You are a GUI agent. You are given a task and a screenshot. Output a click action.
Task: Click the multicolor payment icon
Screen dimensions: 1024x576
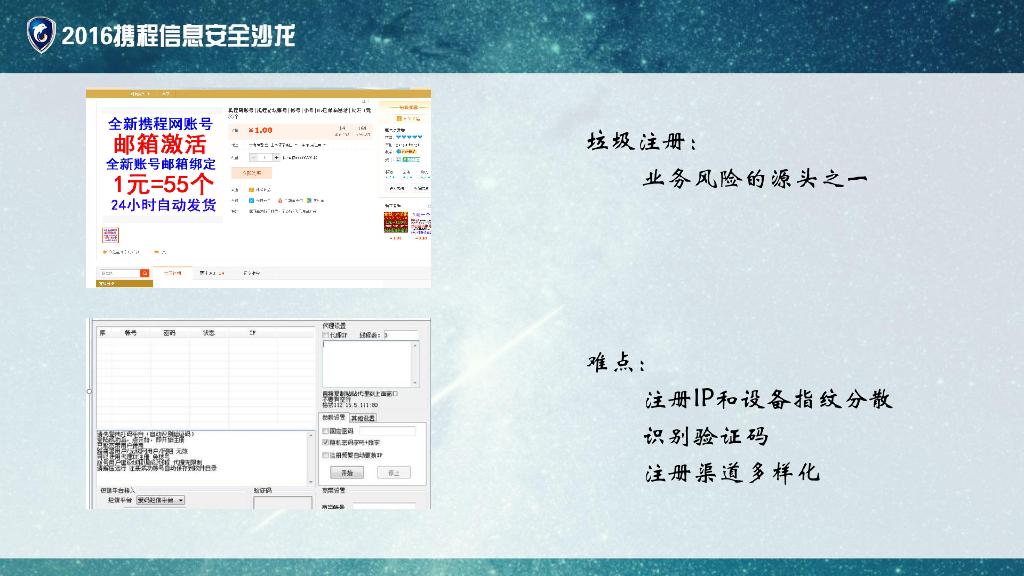[309, 200]
